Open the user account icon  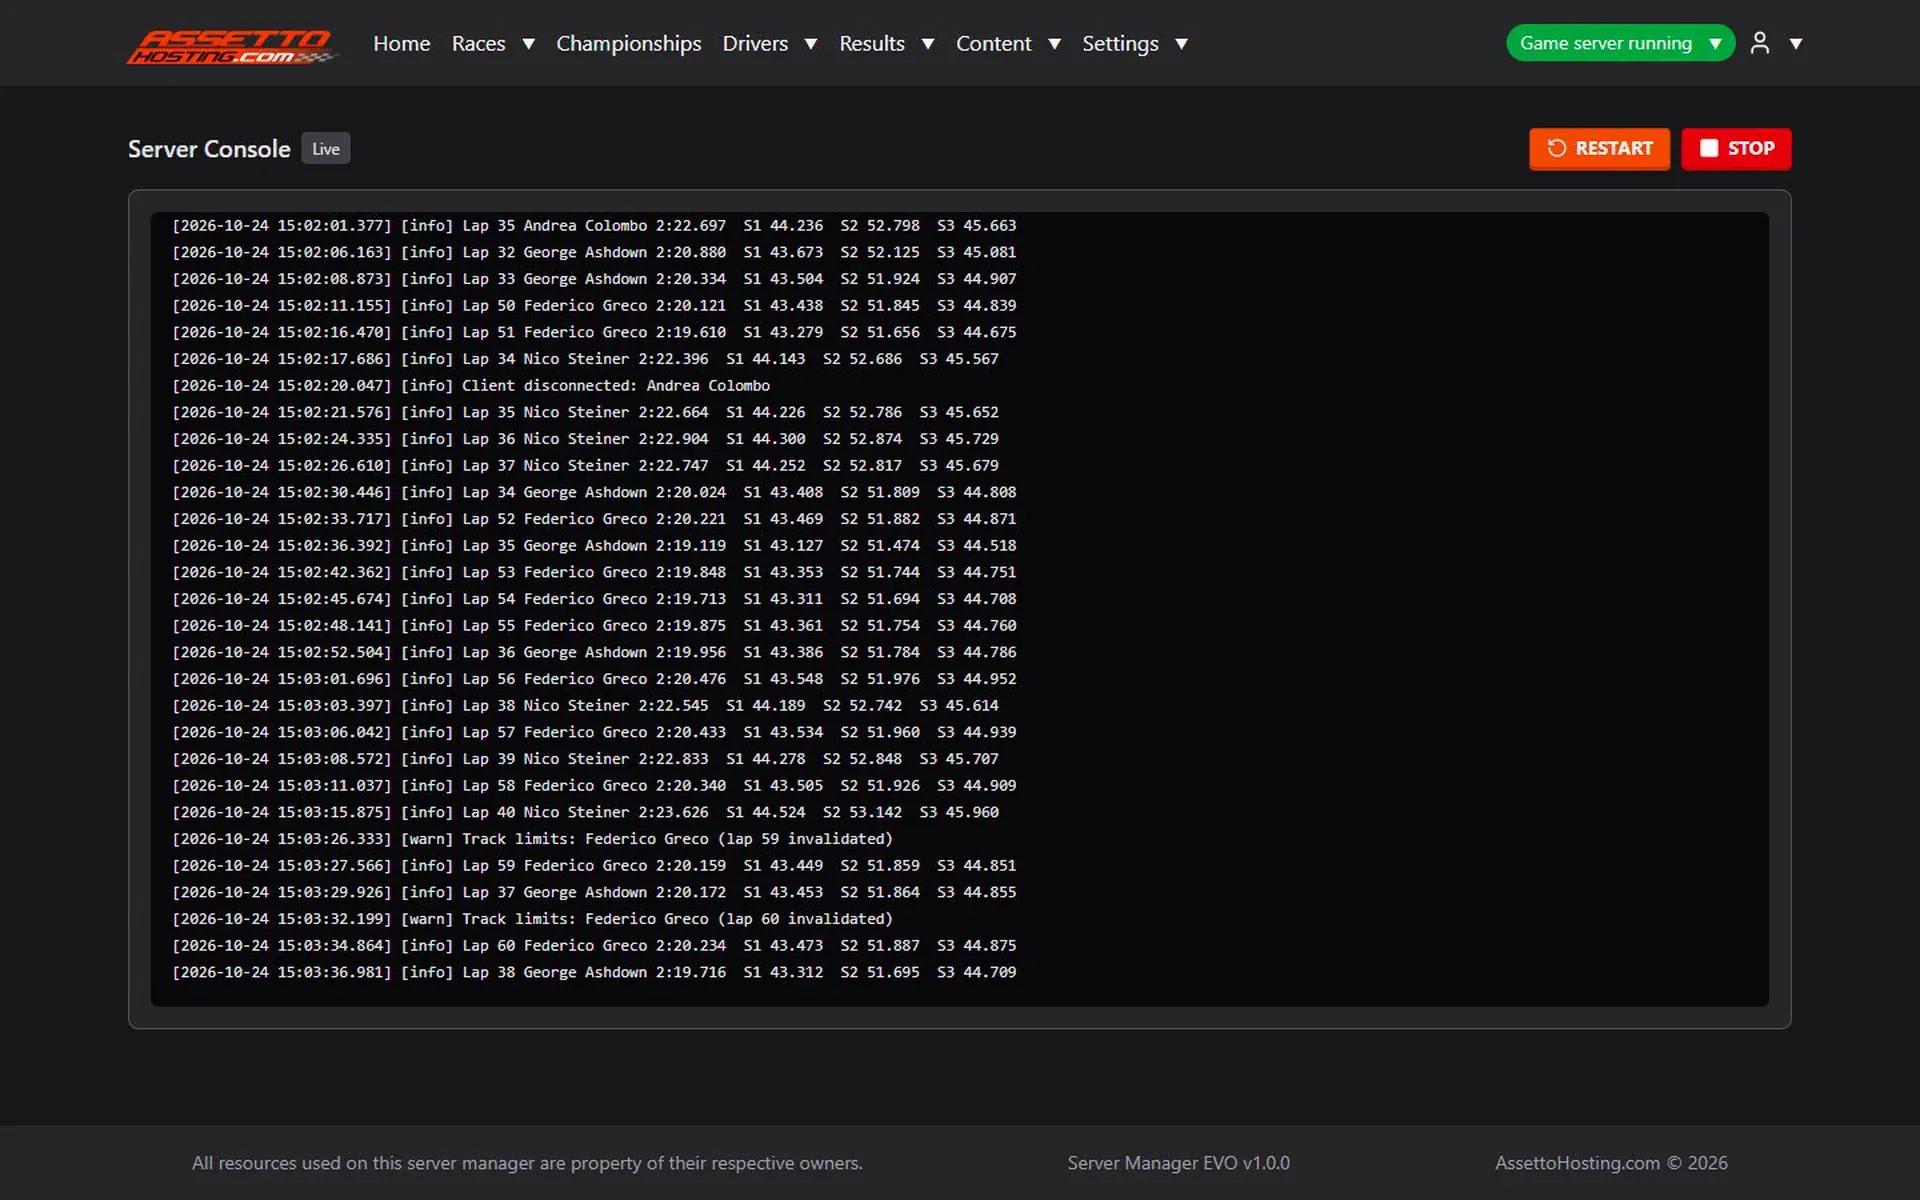(x=1760, y=43)
